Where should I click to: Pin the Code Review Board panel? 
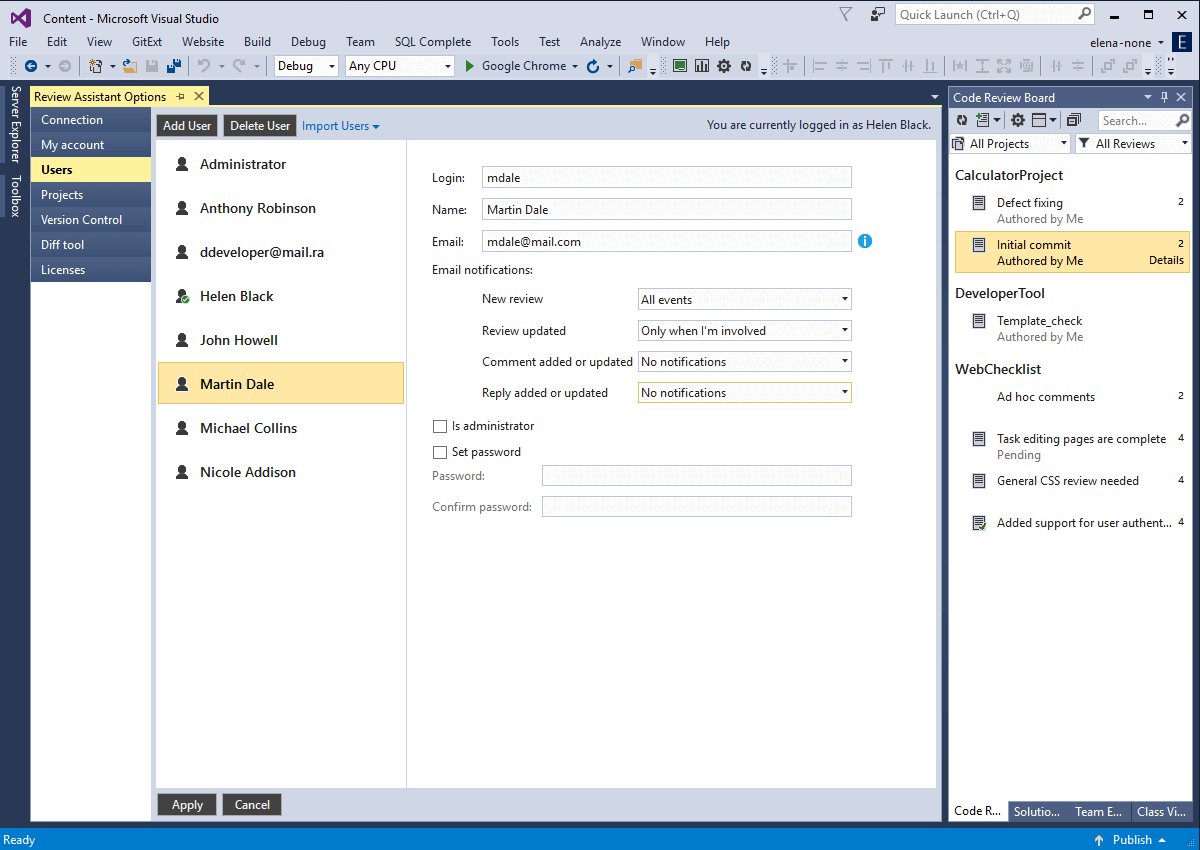click(1164, 97)
